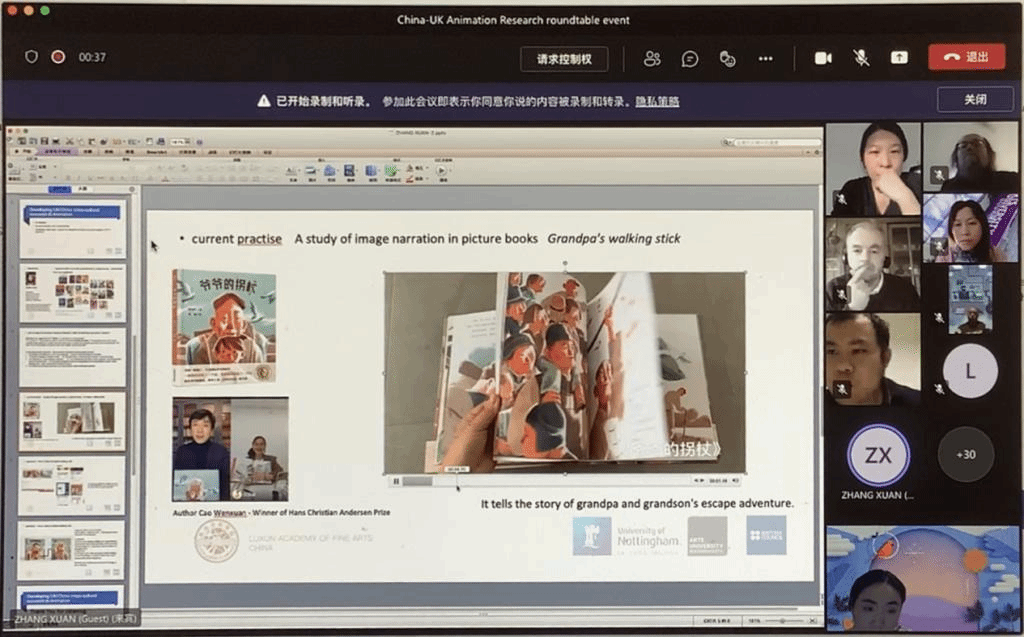Select the ZX ZHANG XUAN avatar
Viewport: 1024px width, 637px height.
coord(878,455)
